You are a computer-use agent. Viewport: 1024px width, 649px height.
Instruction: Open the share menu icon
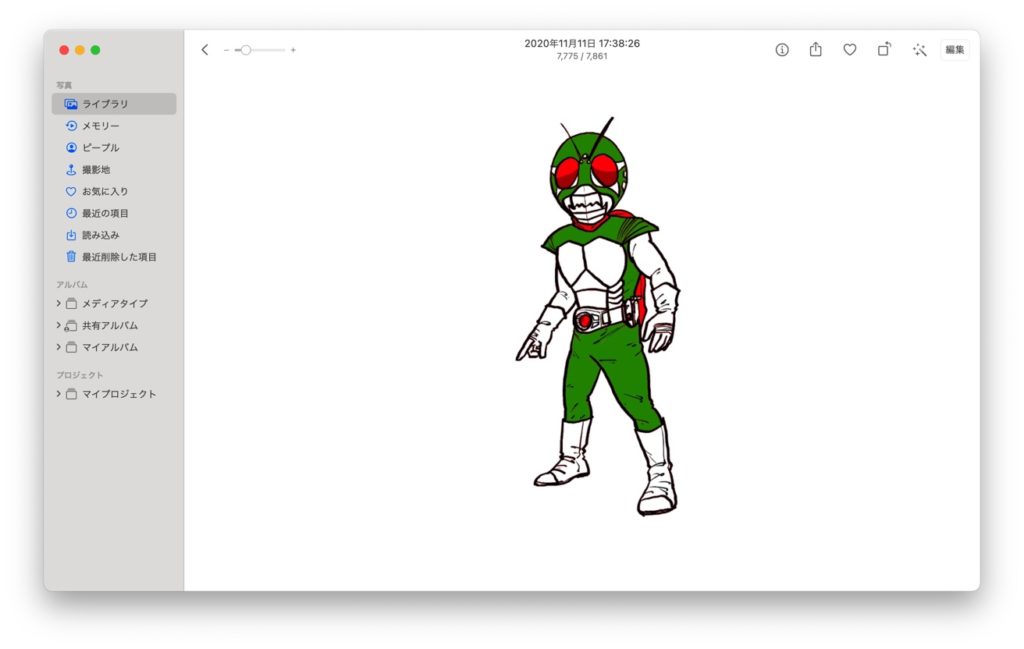click(x=816, y=50)
